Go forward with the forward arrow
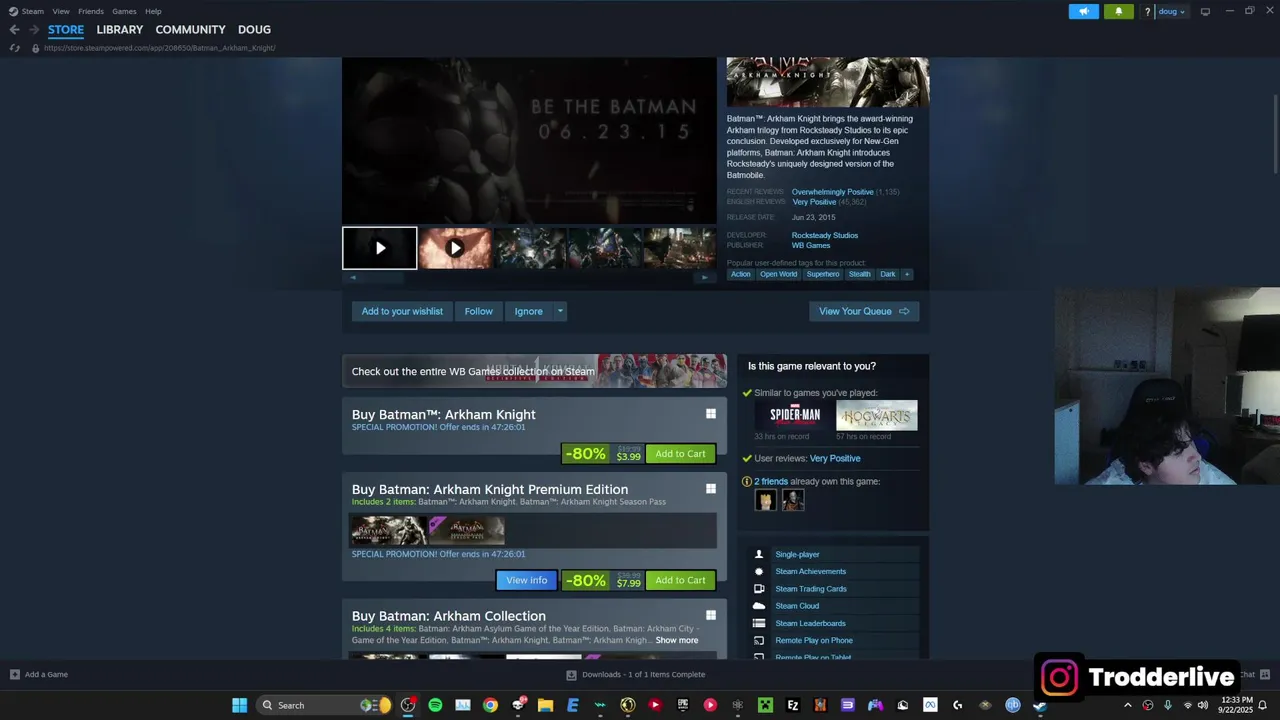Screen dimensions: 1280x720 34,30
